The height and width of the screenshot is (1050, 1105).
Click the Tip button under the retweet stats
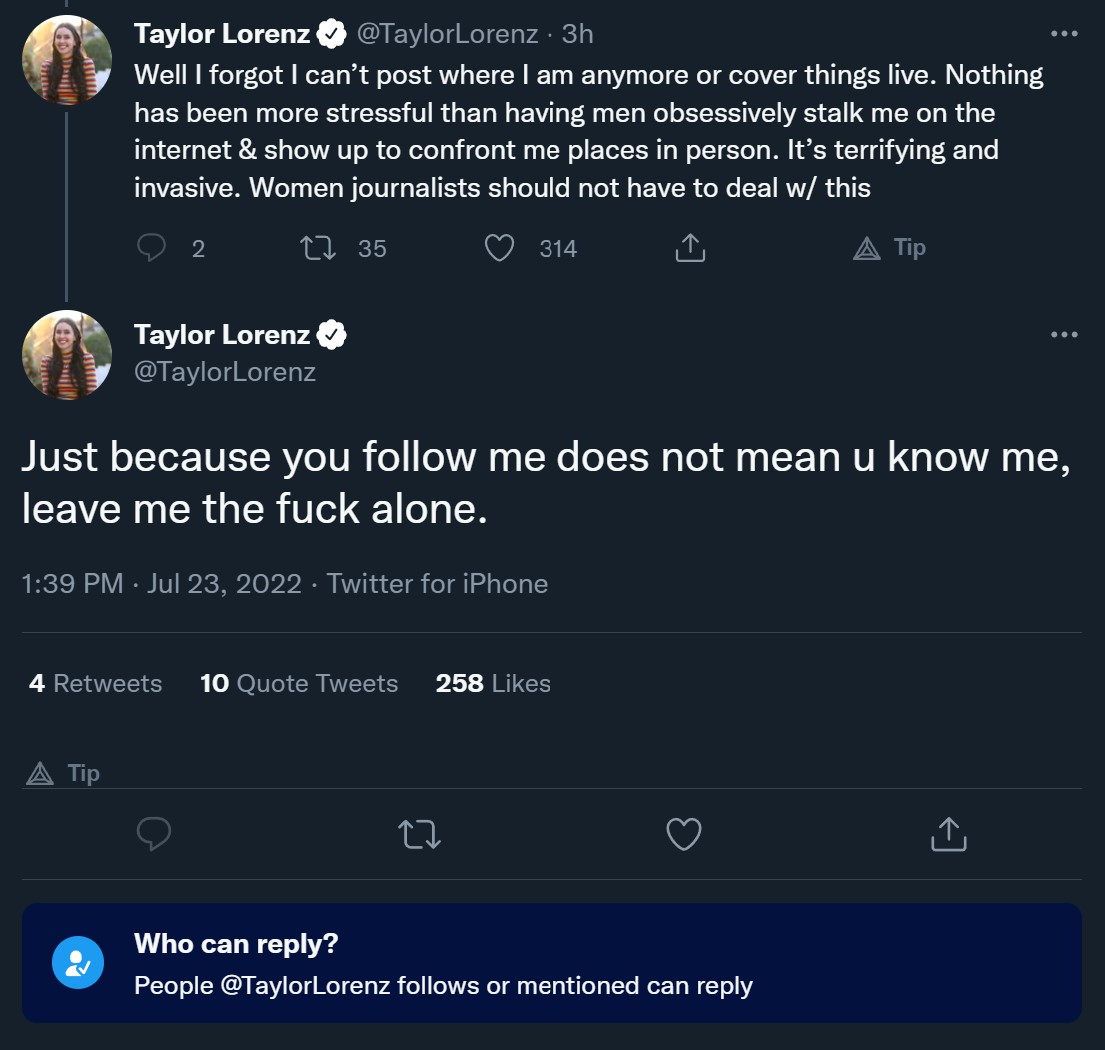coord(63,773)
